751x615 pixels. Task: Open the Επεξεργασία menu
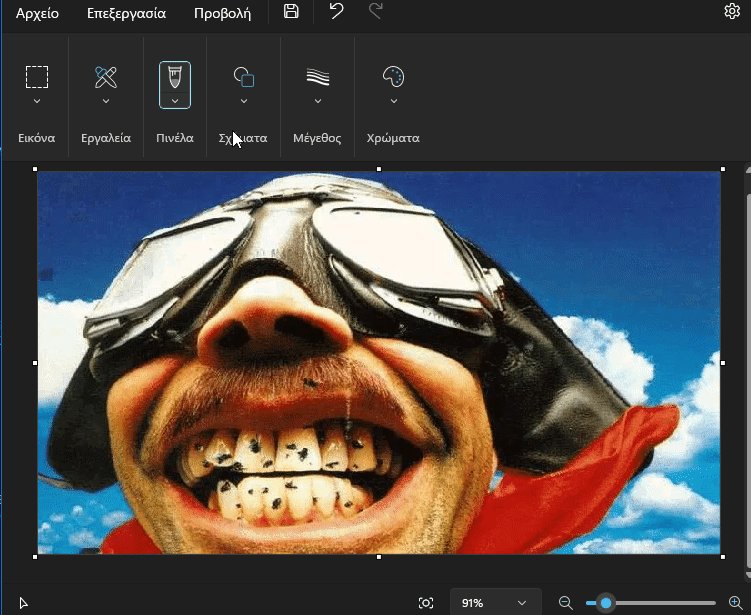click(126, 13)
